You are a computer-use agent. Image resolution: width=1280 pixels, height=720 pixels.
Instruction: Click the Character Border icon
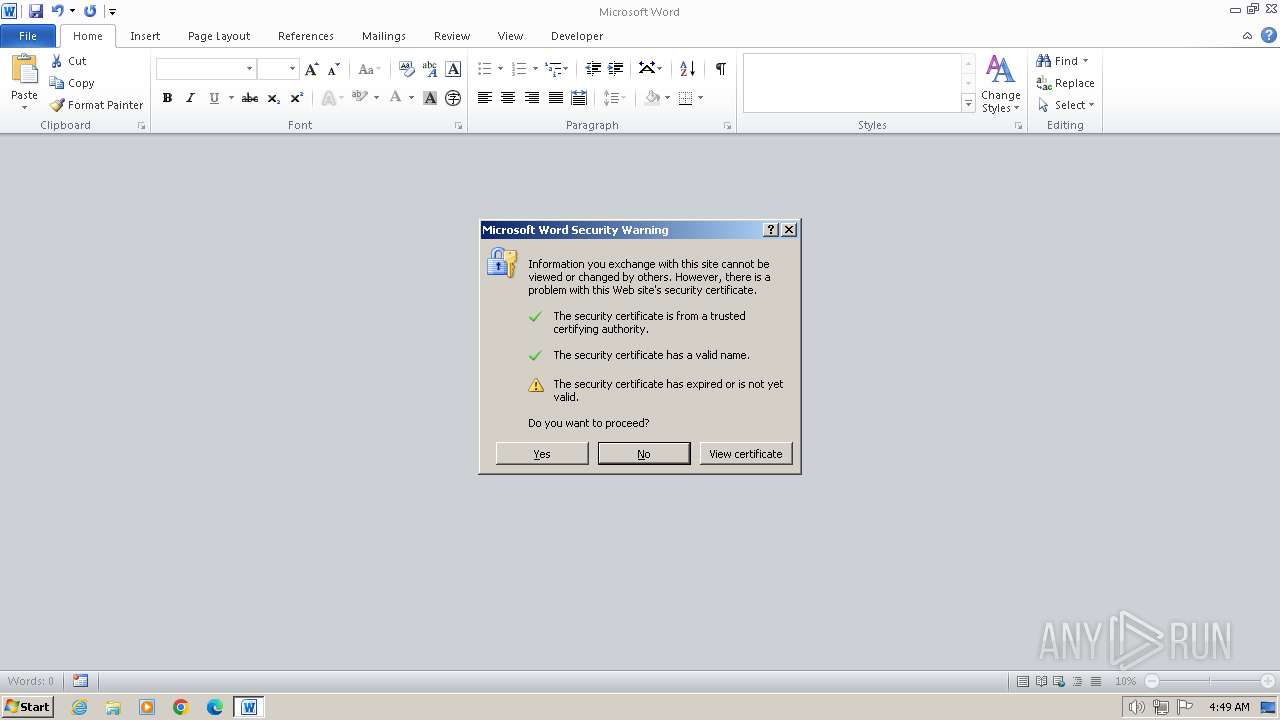click(453, 69)
